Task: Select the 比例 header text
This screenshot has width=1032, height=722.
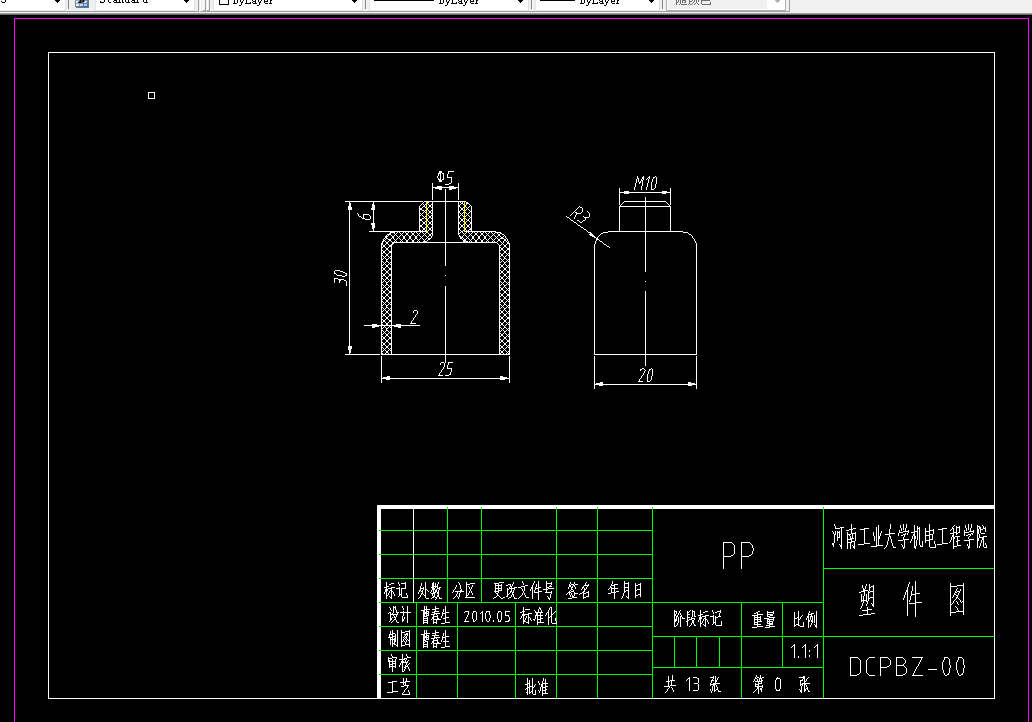Action: [804, 619]
